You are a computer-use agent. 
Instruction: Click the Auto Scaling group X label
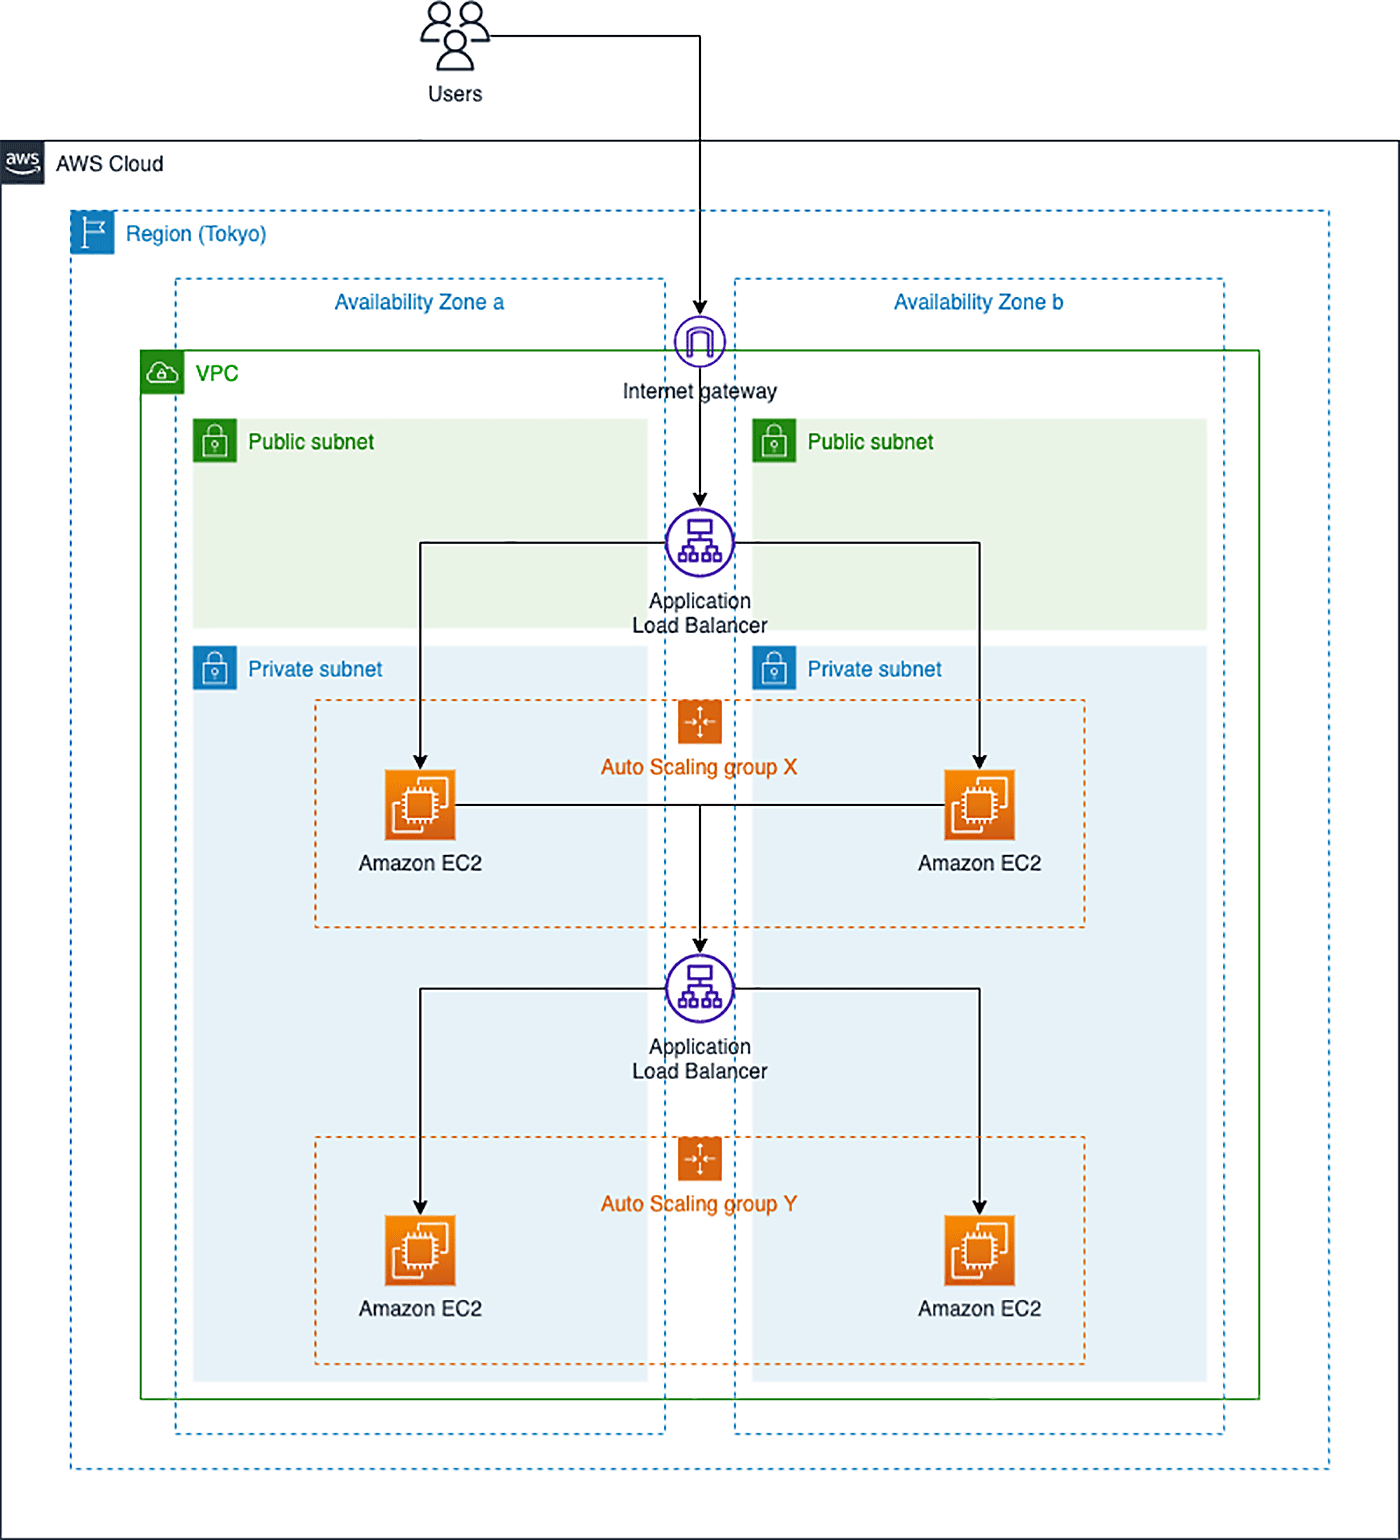699,767
